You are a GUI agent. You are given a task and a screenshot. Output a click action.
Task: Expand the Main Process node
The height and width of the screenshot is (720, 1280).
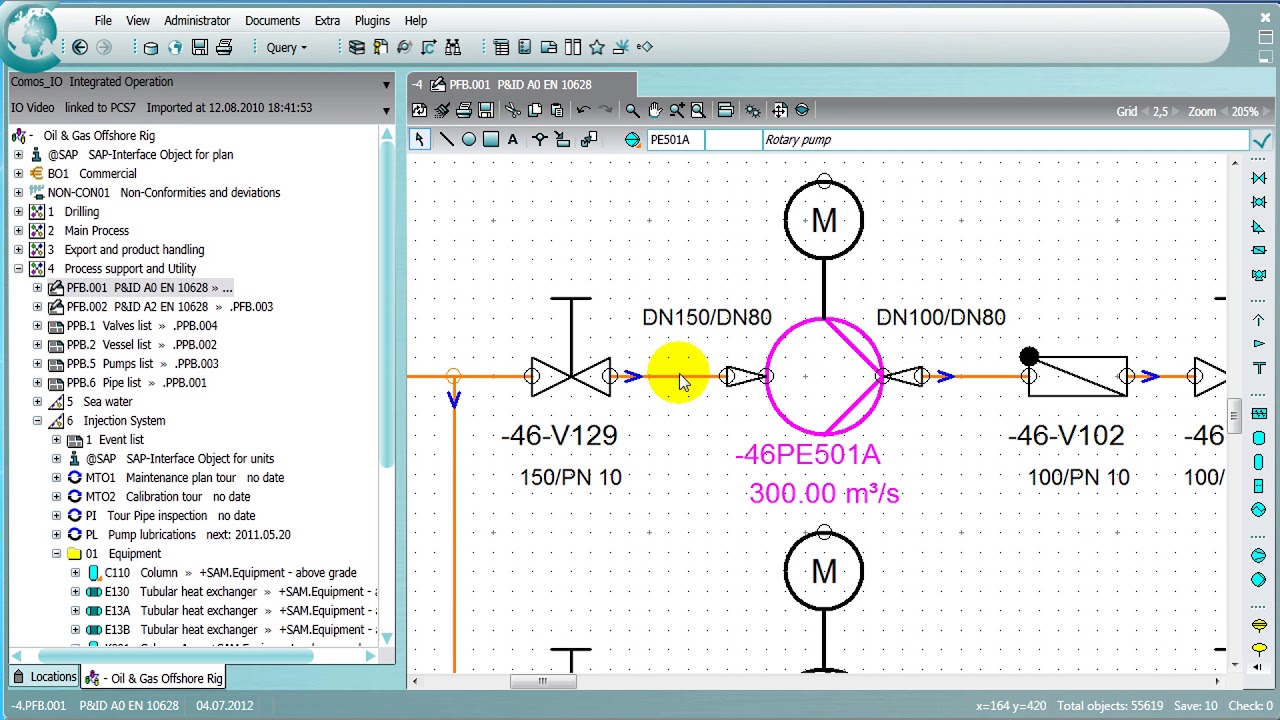pyautogui.click(x=18, y=231)
